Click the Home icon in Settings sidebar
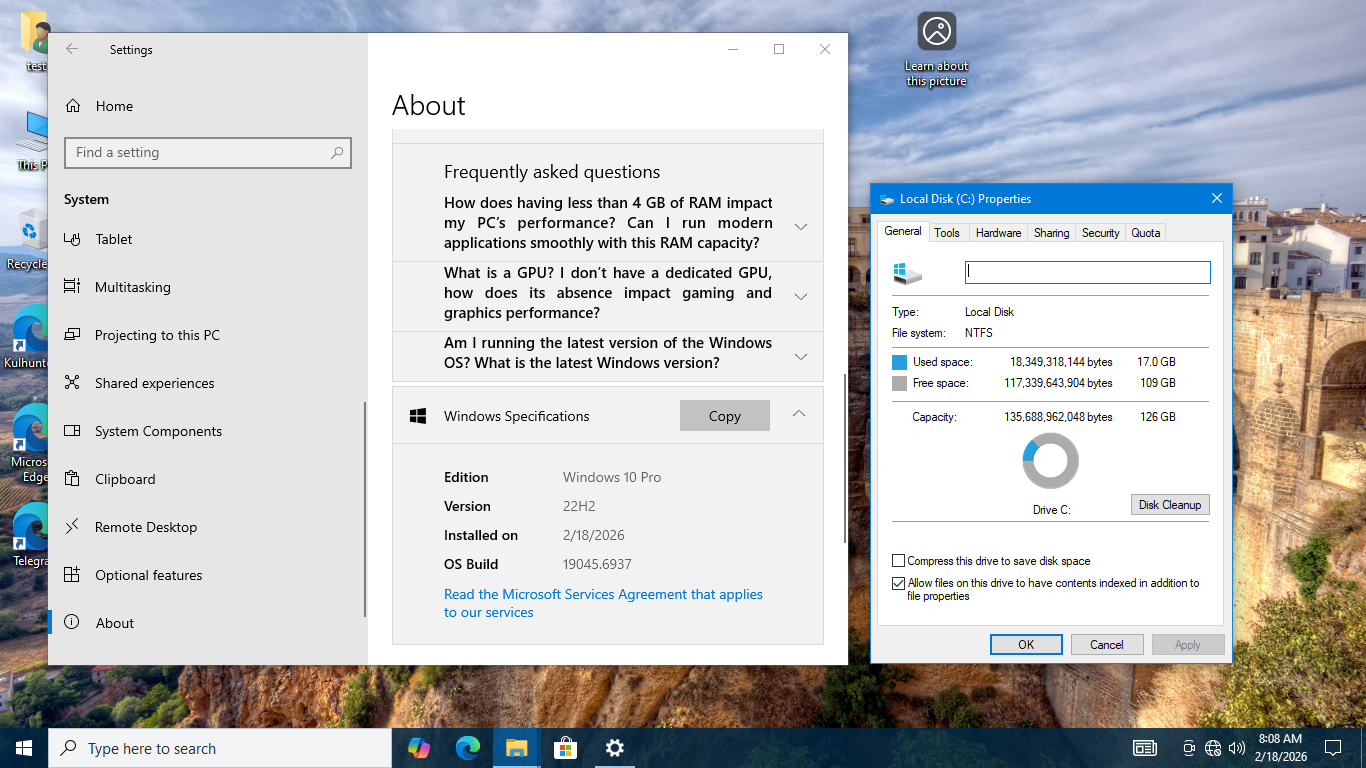 coord(72,106)
